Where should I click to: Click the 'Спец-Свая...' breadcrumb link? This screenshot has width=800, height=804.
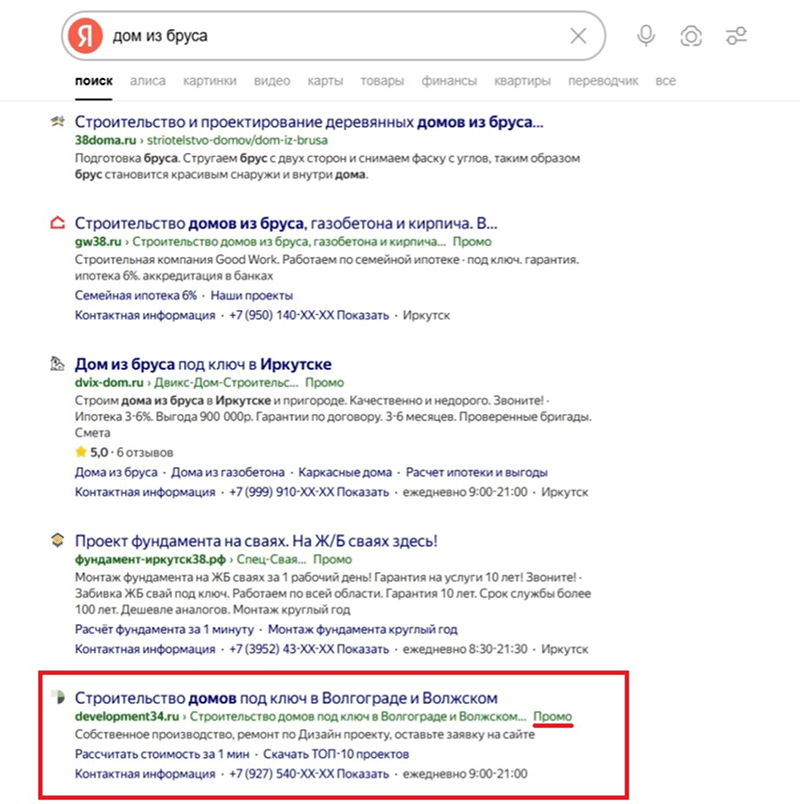[x=271, y=559]
